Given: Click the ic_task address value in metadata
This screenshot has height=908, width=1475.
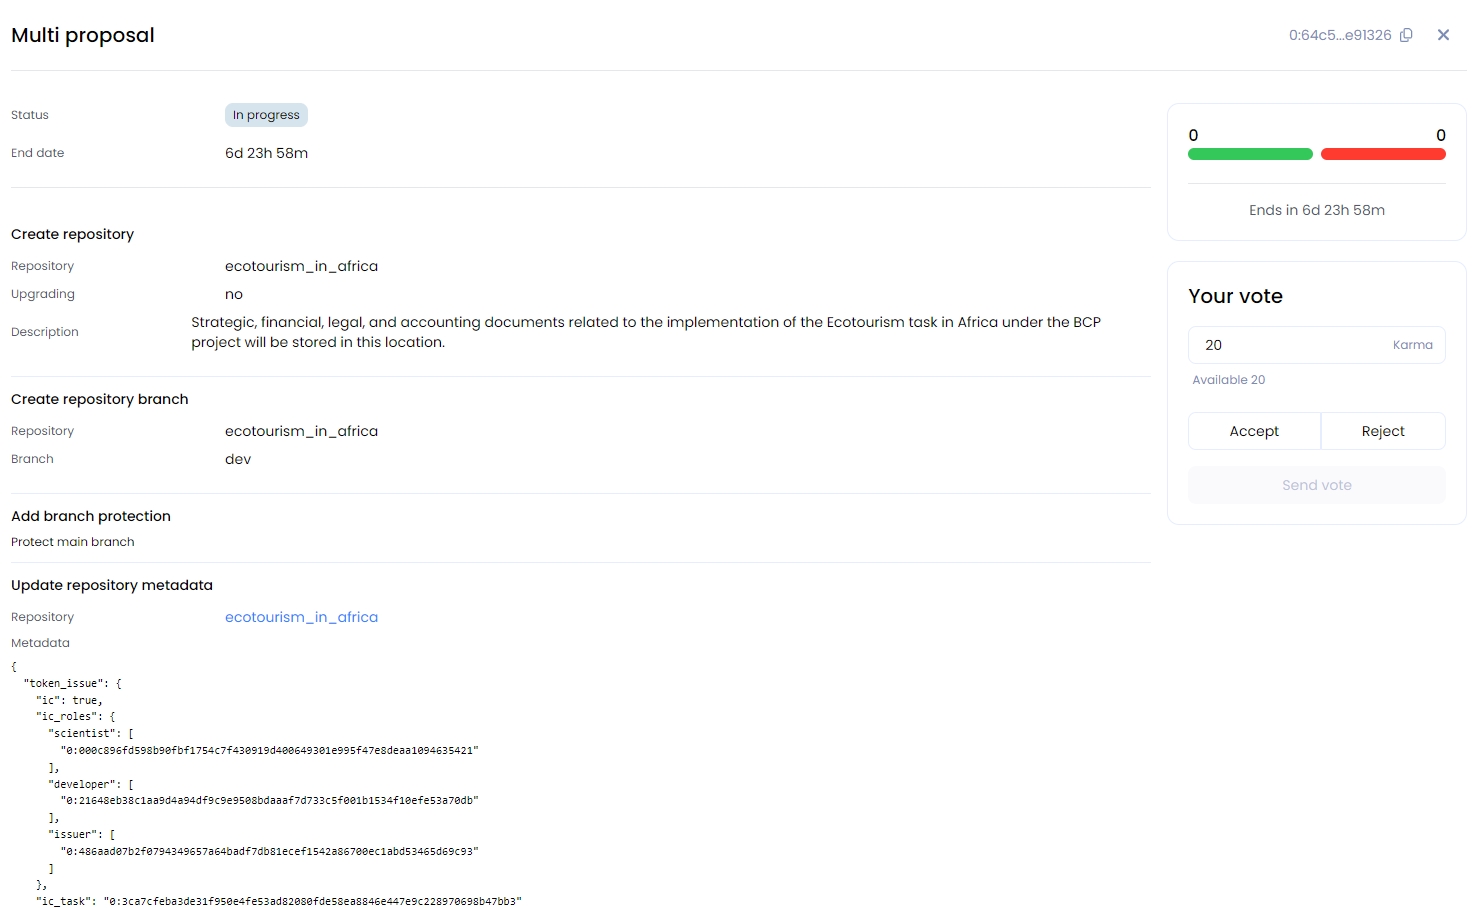Looking at the screenshot, I should 312,901.
